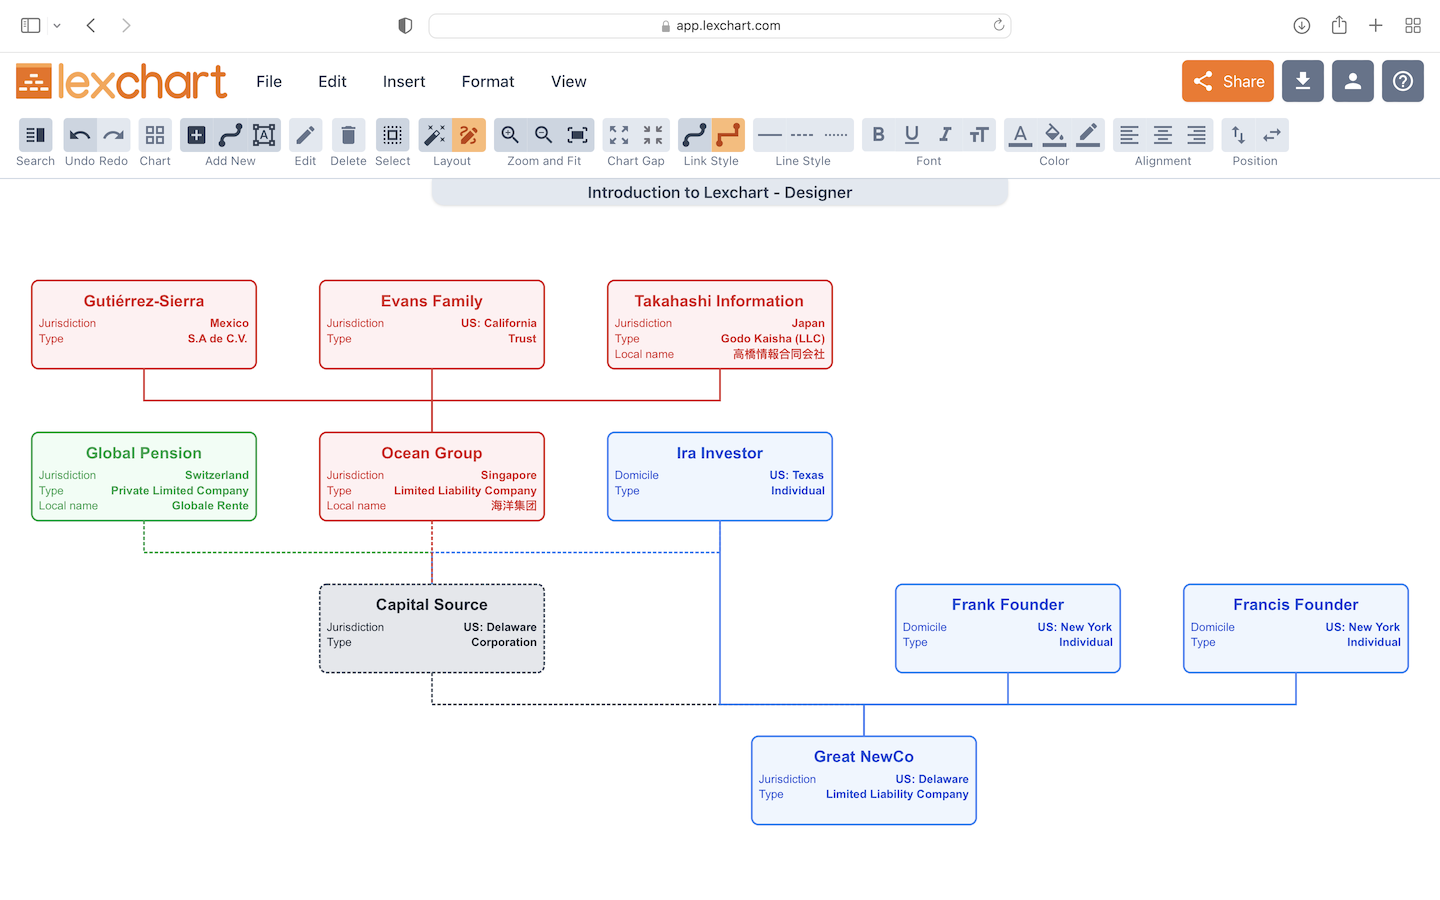Viewport: 1440px width, 900px height.
Task: Click the orange Share button
Action: point(1227,80)
